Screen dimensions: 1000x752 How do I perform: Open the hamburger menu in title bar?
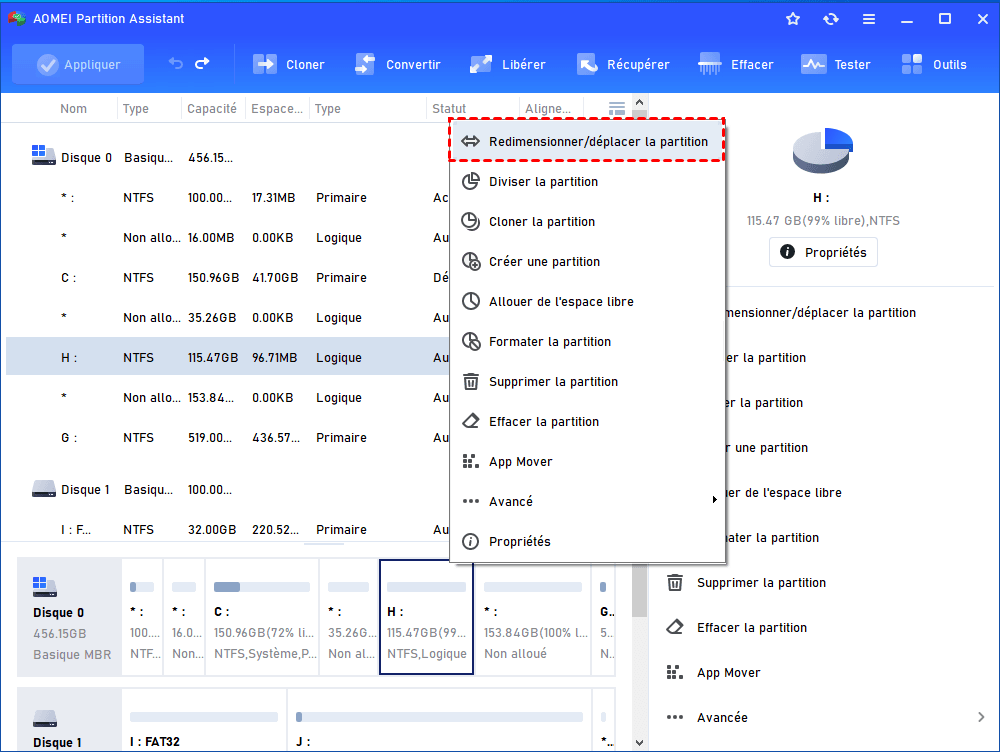869,19
